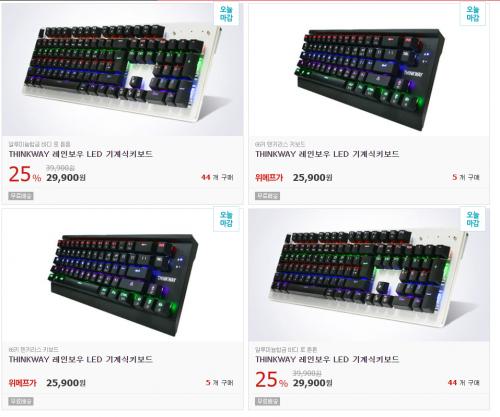
Task: Click the gray free-shipping tag in the last listing
Action: [267, 401]
